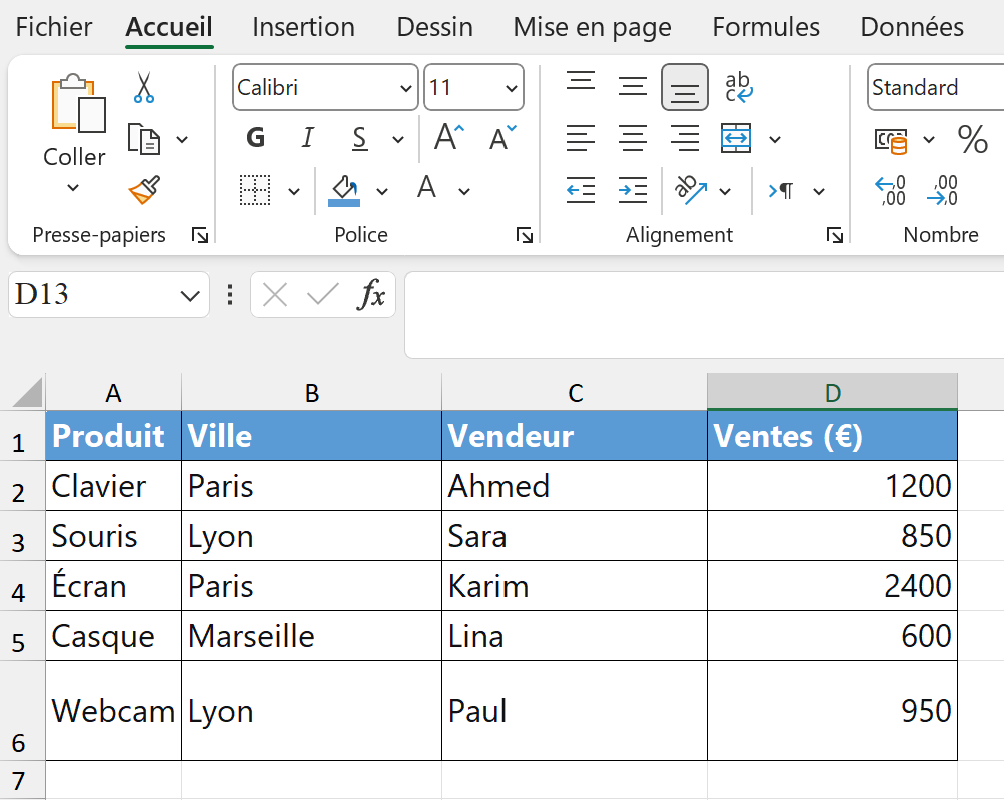Open the Fichier tab

click(x=54, y=28)
